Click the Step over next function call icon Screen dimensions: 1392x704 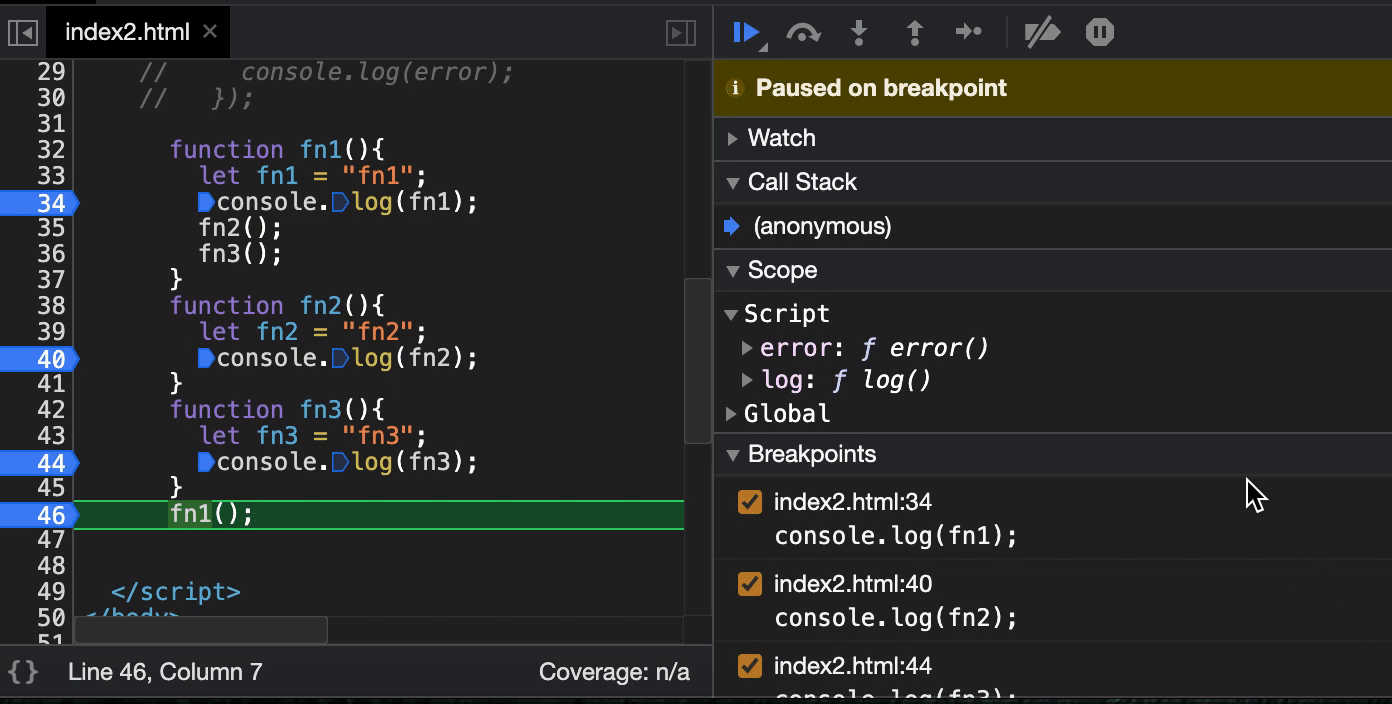tap(802, 32)
